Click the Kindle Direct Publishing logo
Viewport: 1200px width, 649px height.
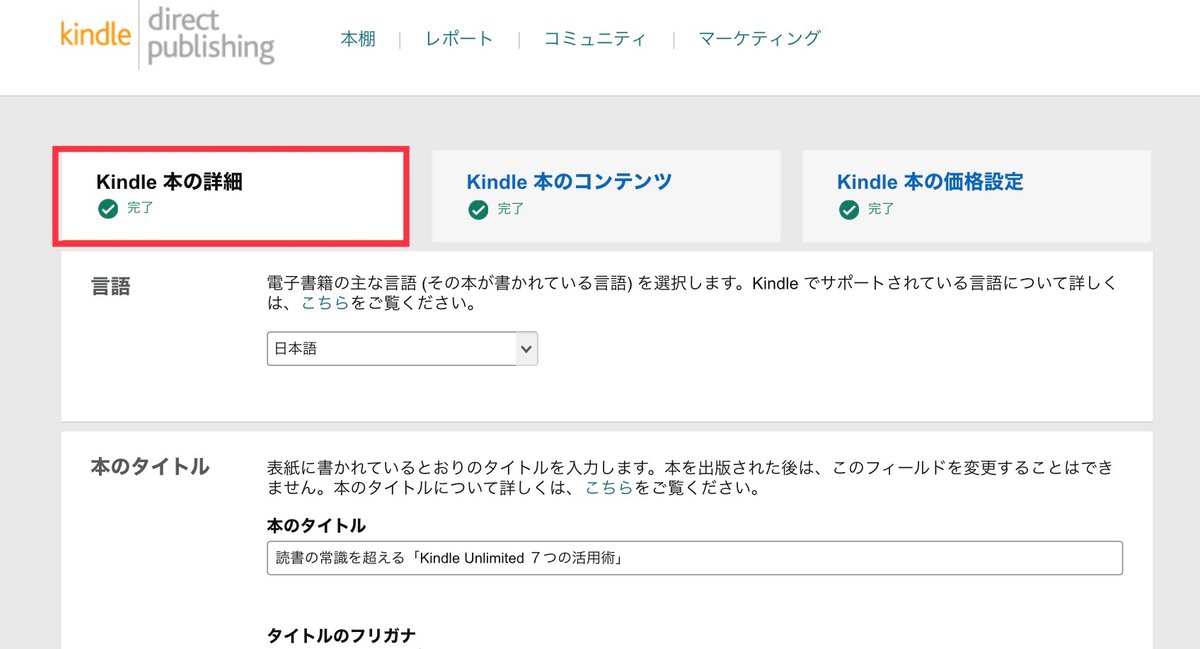tap(167, 38)
